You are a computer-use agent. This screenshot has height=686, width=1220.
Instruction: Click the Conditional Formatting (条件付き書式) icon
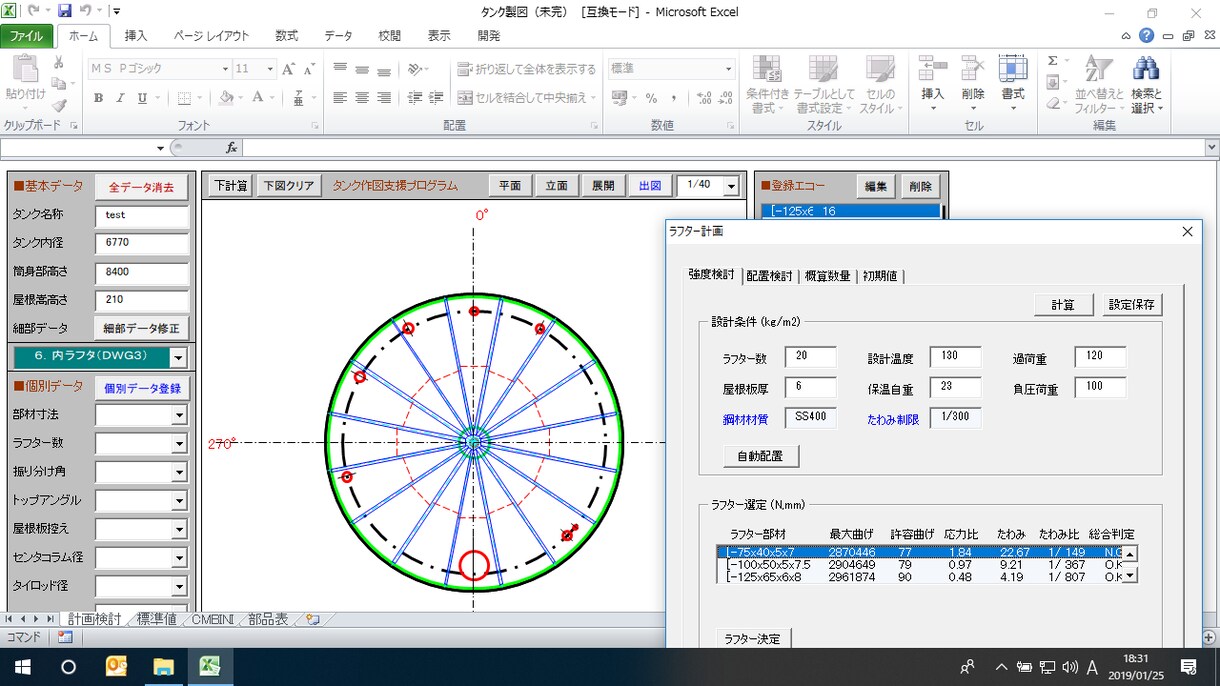tap(767, 69)
